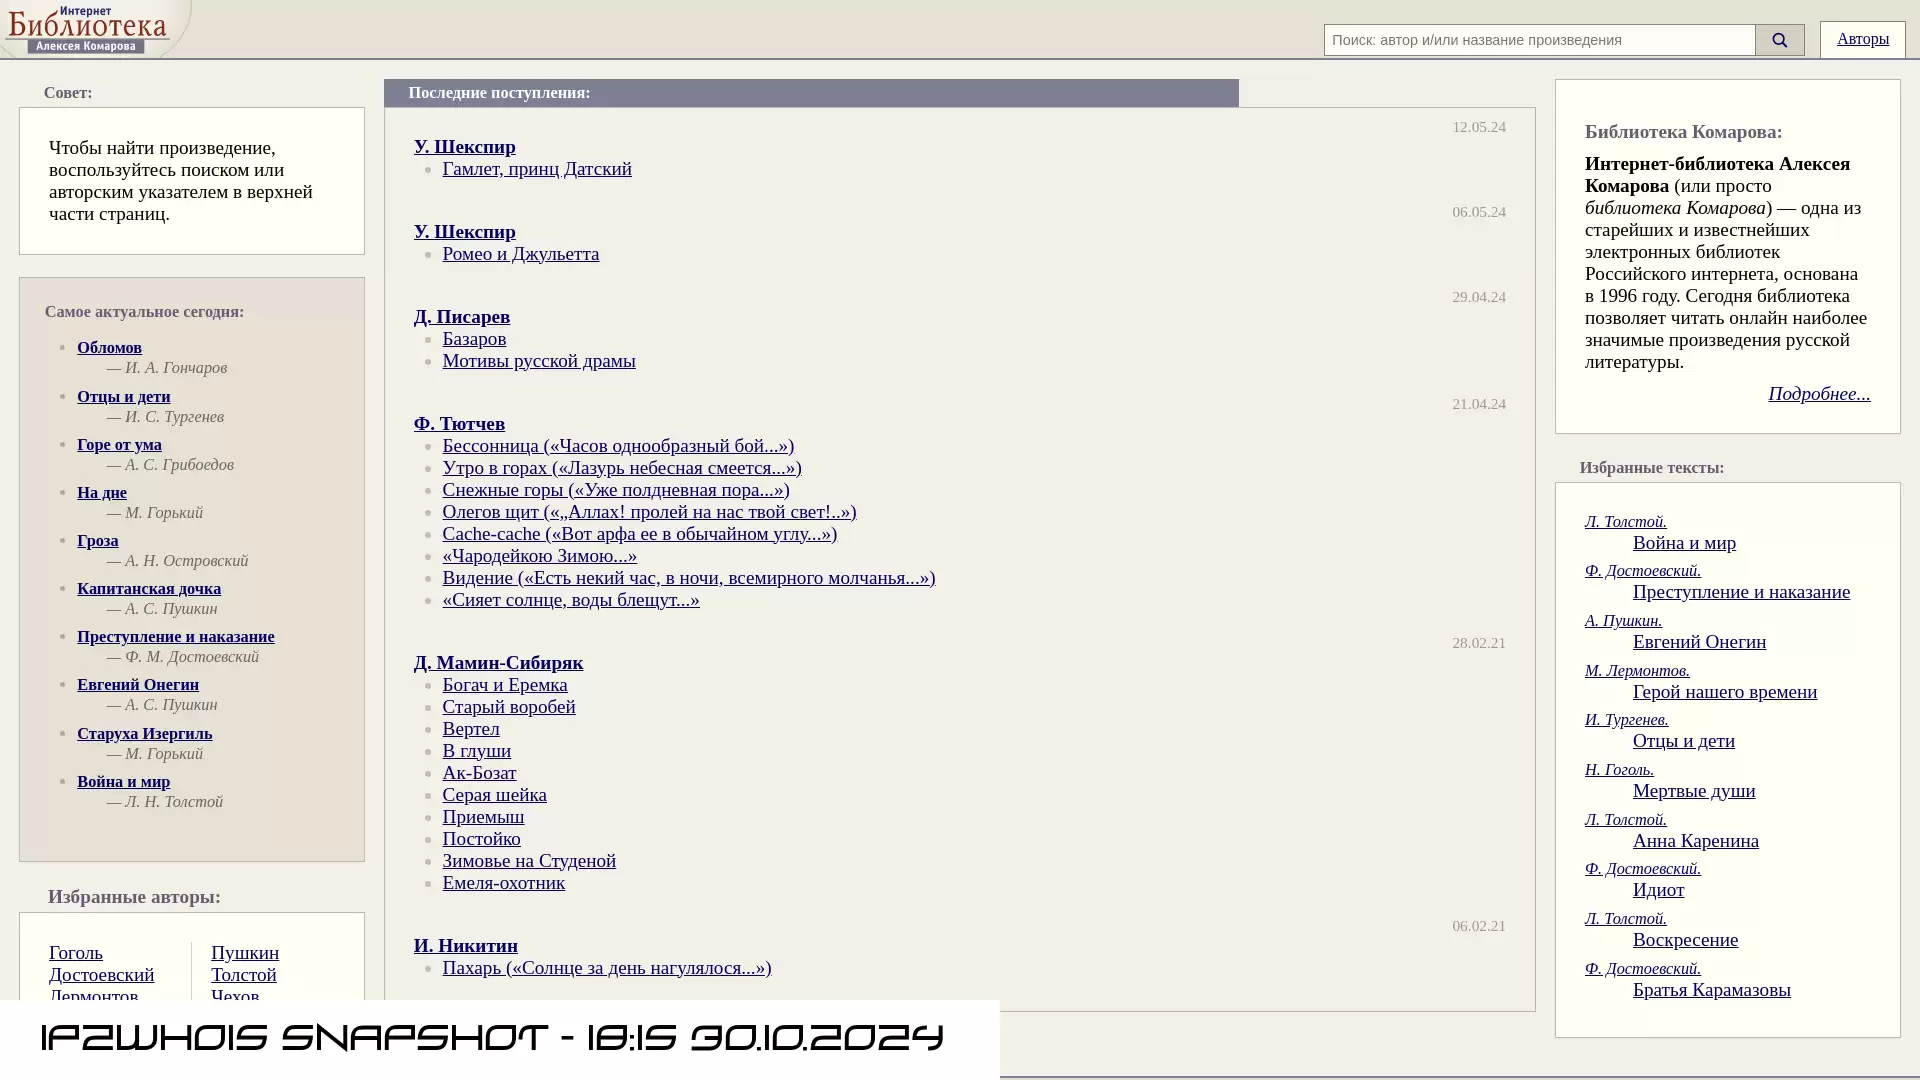
Task: Open Горе от ума
Action: click(x=119, y=445)
